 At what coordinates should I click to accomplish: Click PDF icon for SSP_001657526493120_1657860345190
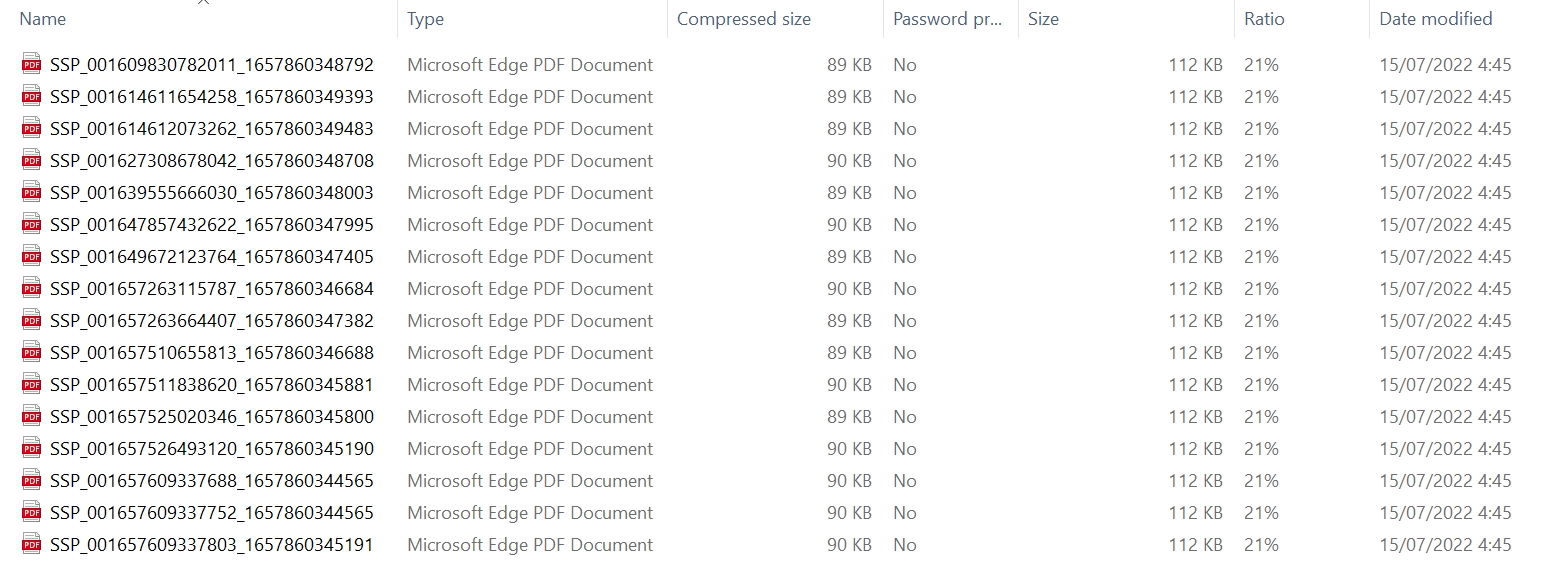click(31, 449)
